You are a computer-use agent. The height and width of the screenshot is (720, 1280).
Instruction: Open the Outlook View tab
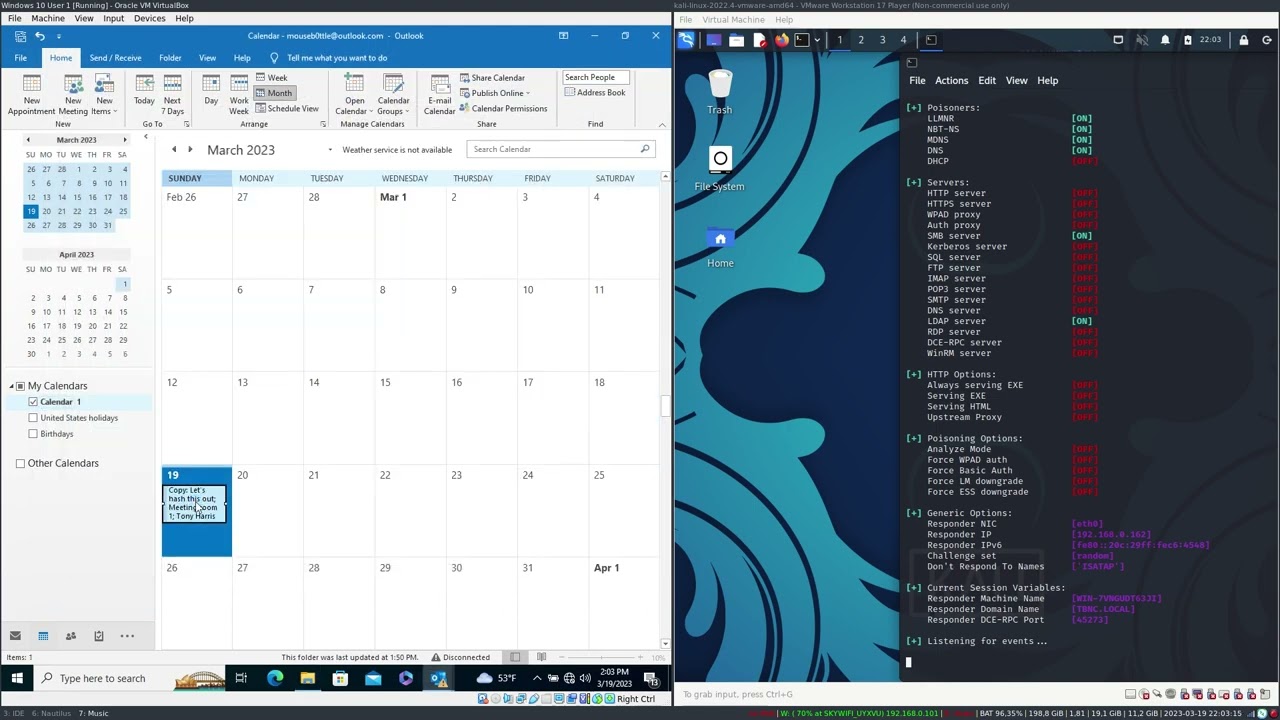207,58
